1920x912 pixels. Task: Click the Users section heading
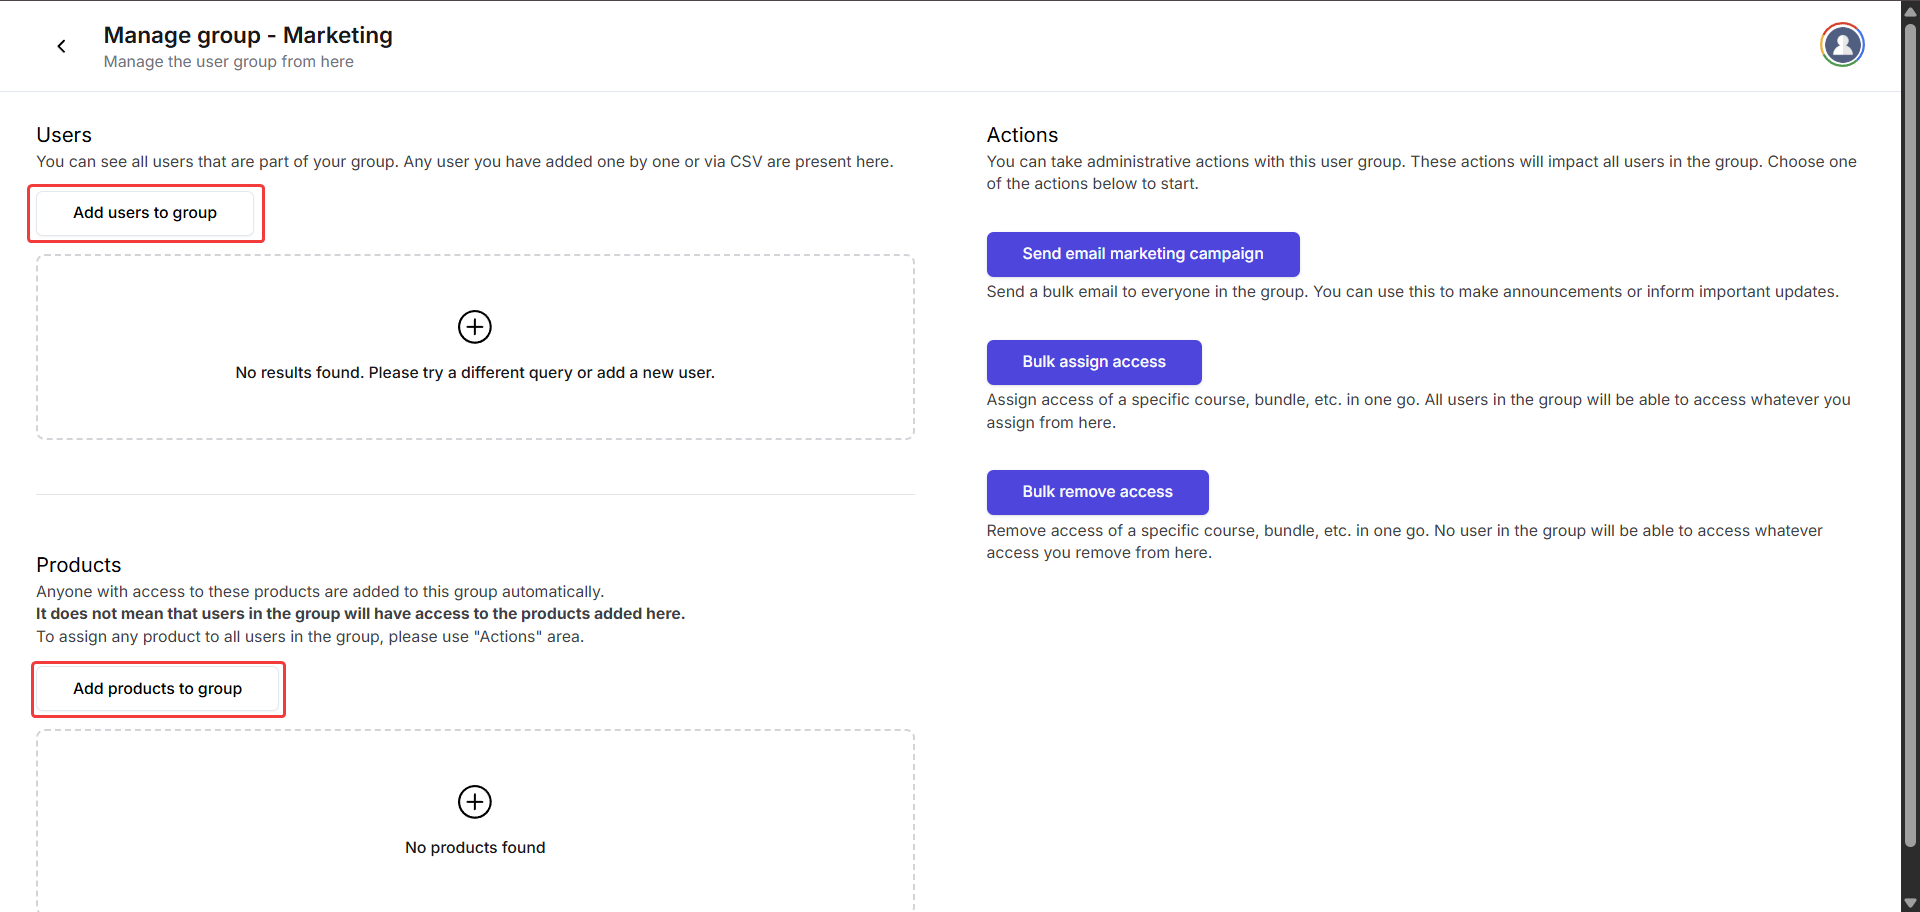click(x=64, y=135)
